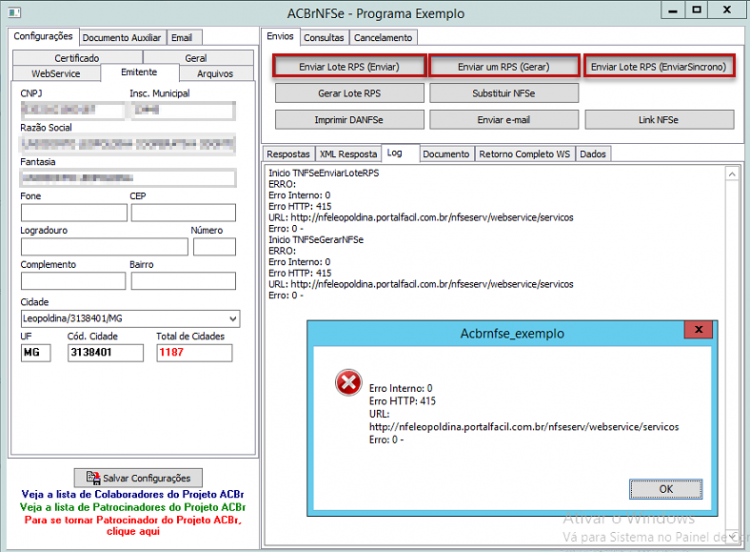Click the red error icon in dialog

[x=348, y=383]
